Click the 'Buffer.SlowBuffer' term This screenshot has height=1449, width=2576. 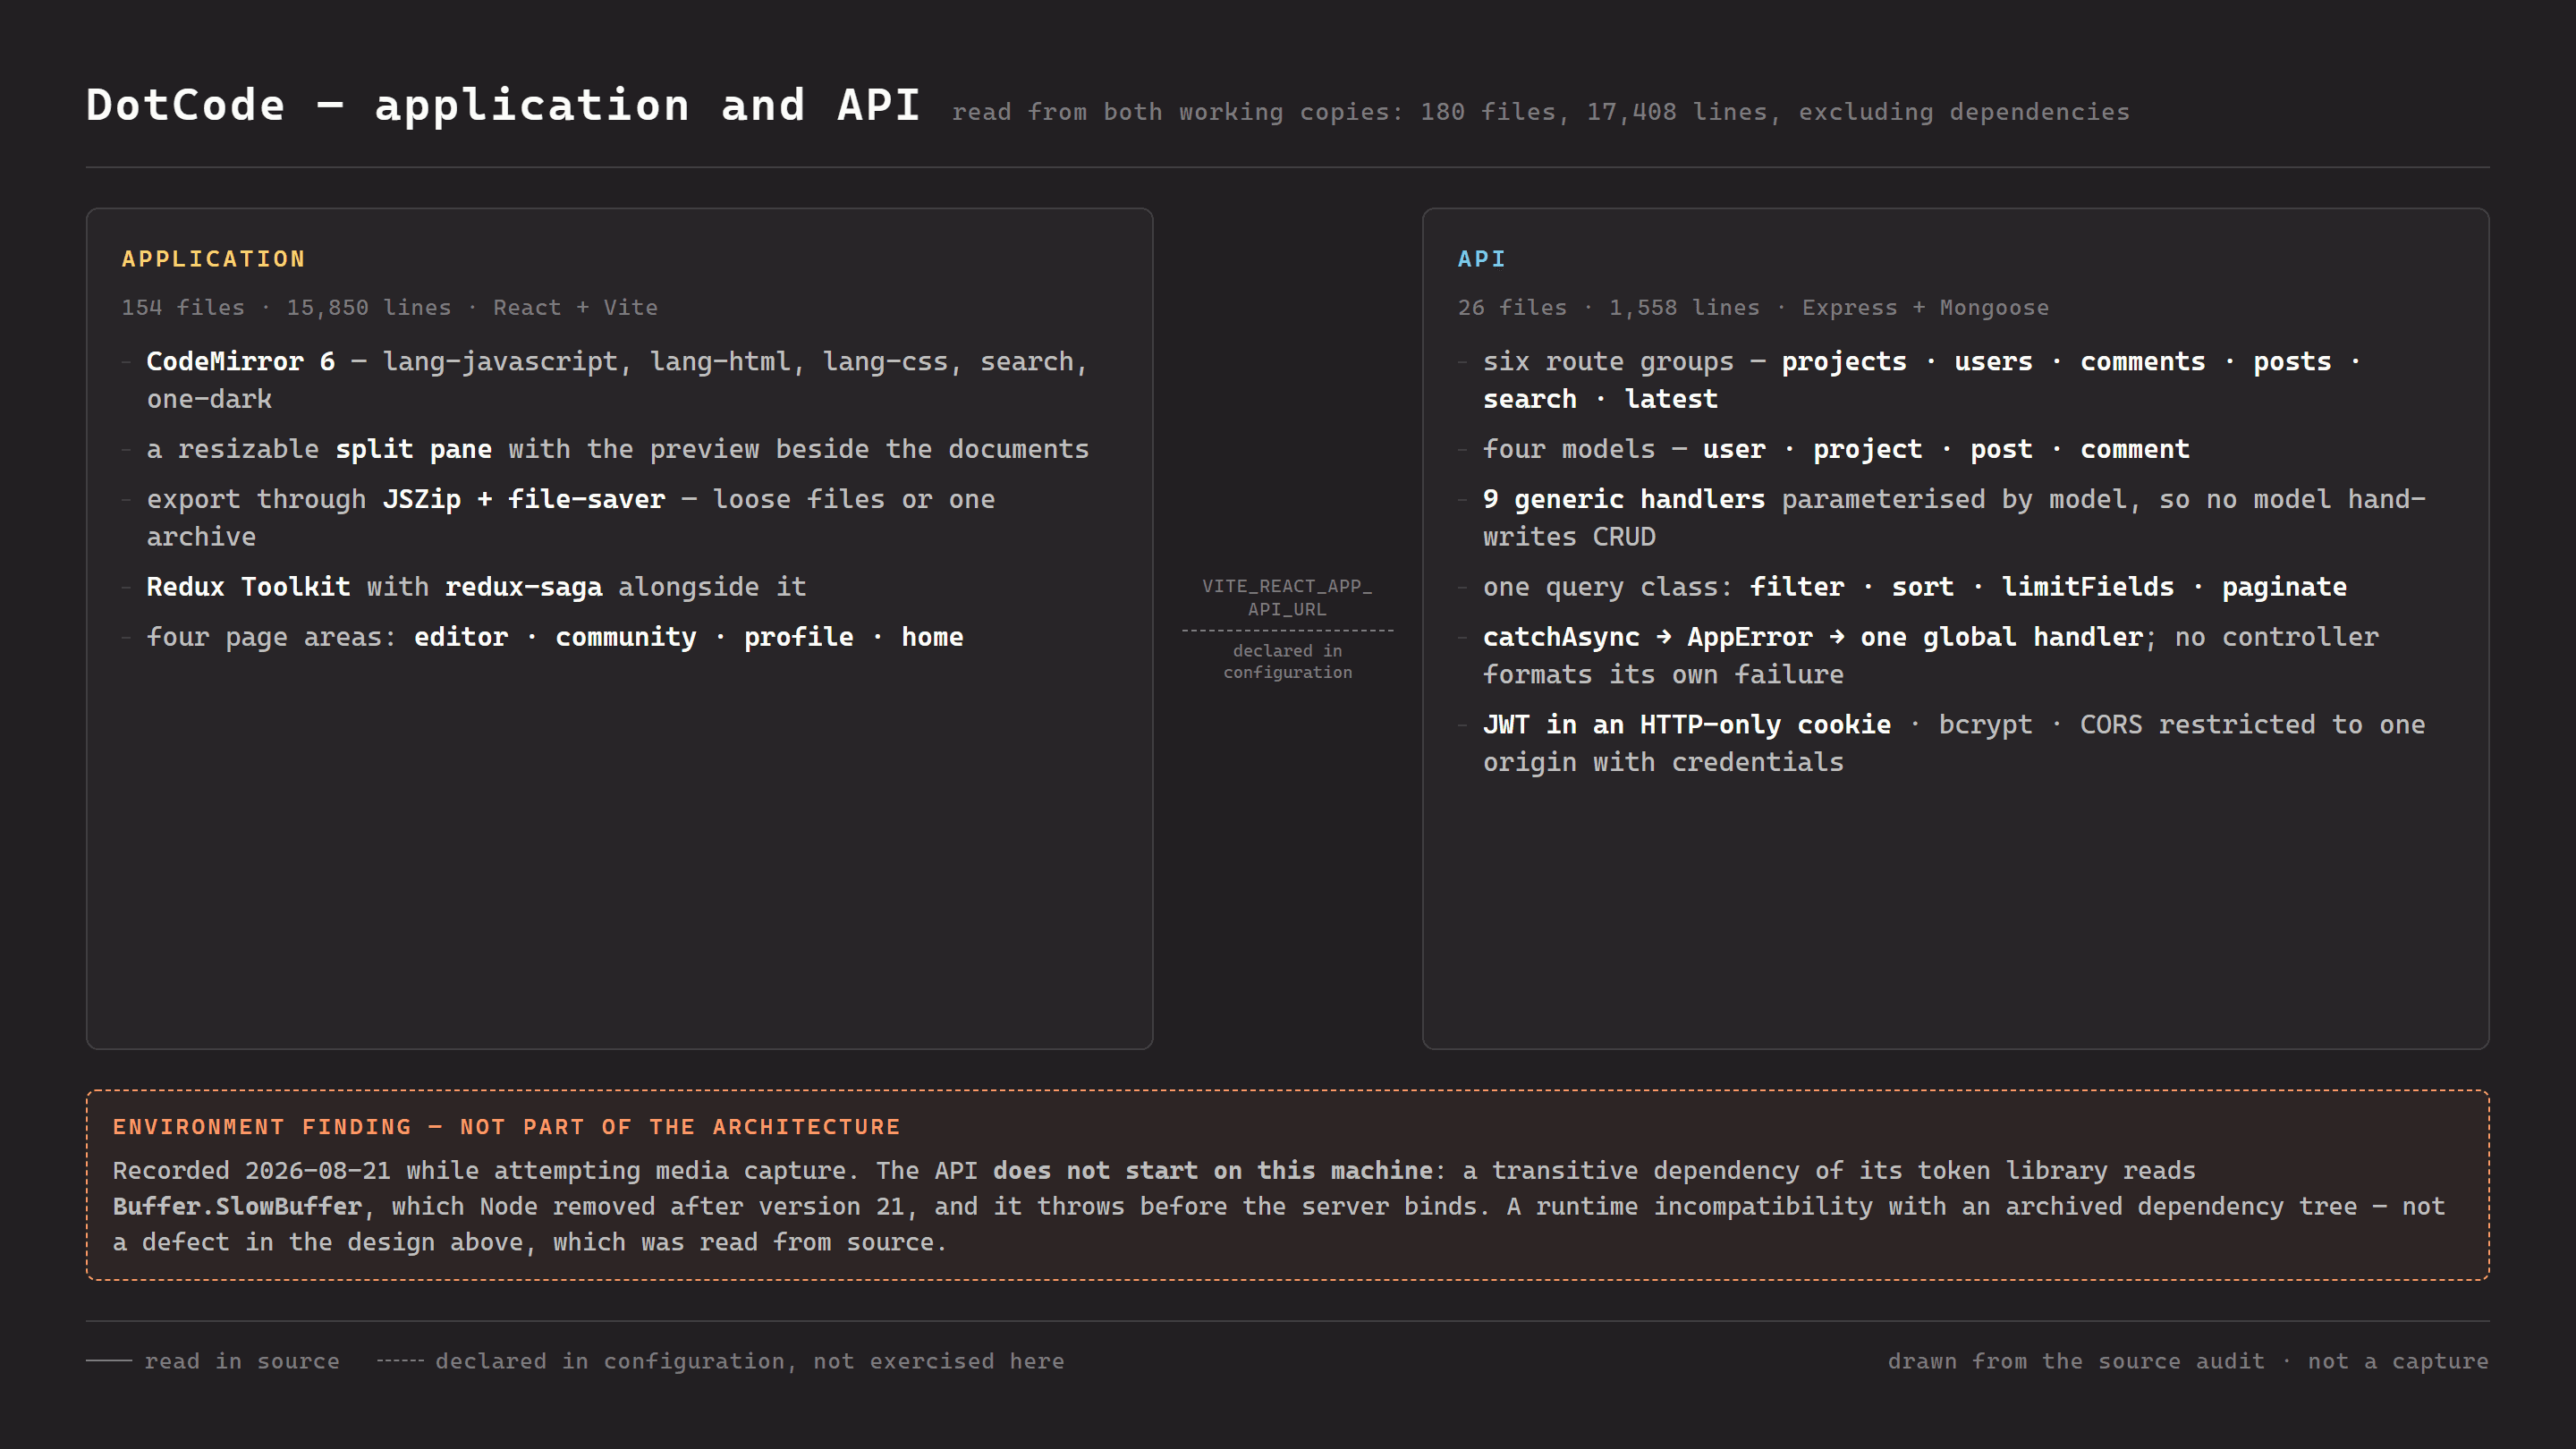pyautogui.click(x=237, y=1207)
